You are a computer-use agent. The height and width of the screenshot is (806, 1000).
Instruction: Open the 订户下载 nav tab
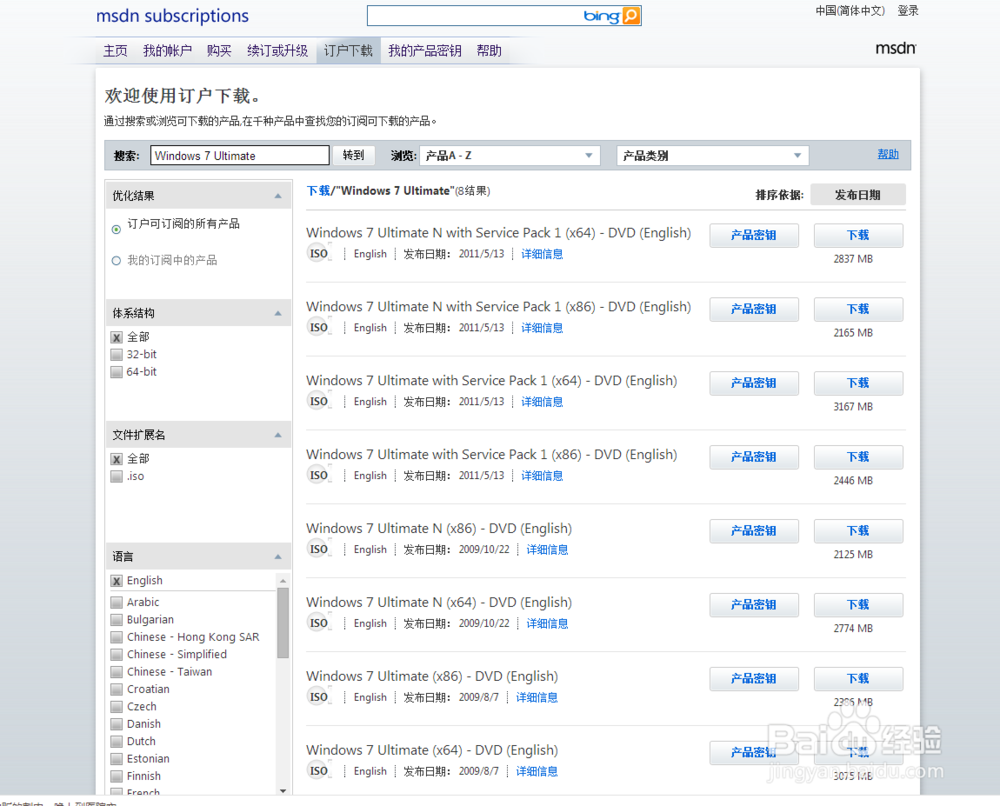point(348,50)
